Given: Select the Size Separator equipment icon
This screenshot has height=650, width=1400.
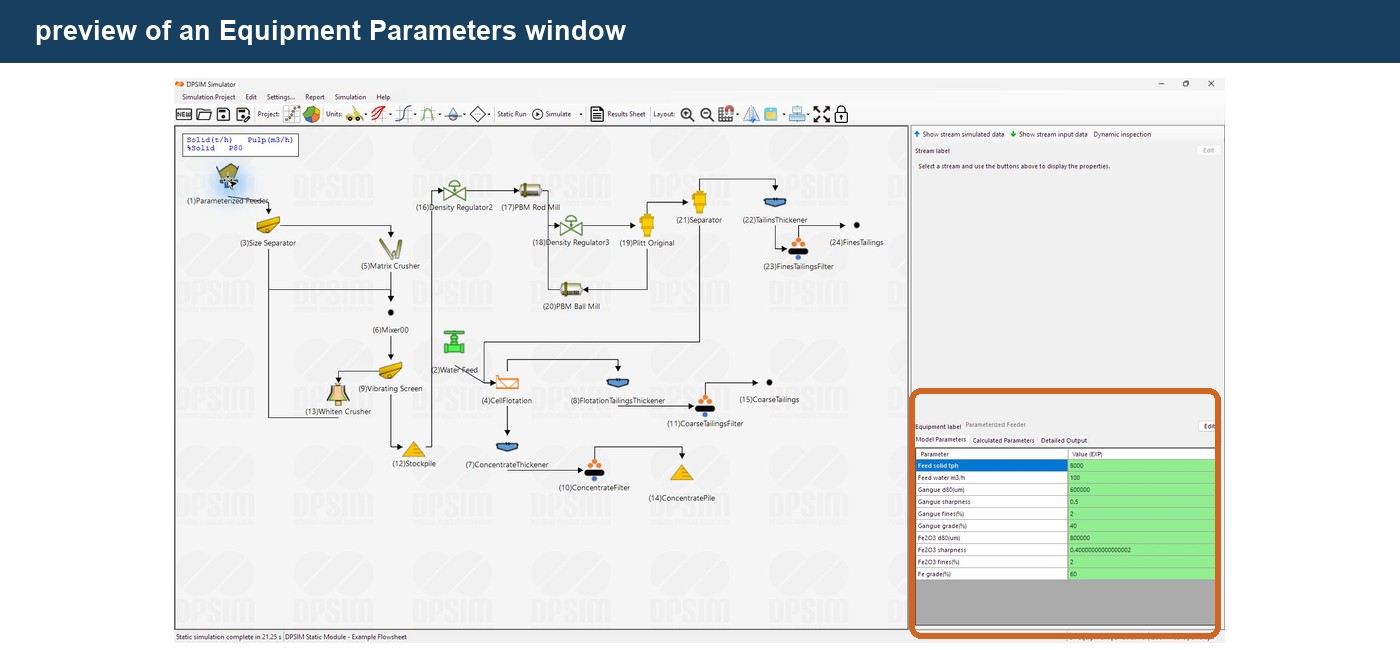Looking at the screenshot, I should tap(267, 225).
